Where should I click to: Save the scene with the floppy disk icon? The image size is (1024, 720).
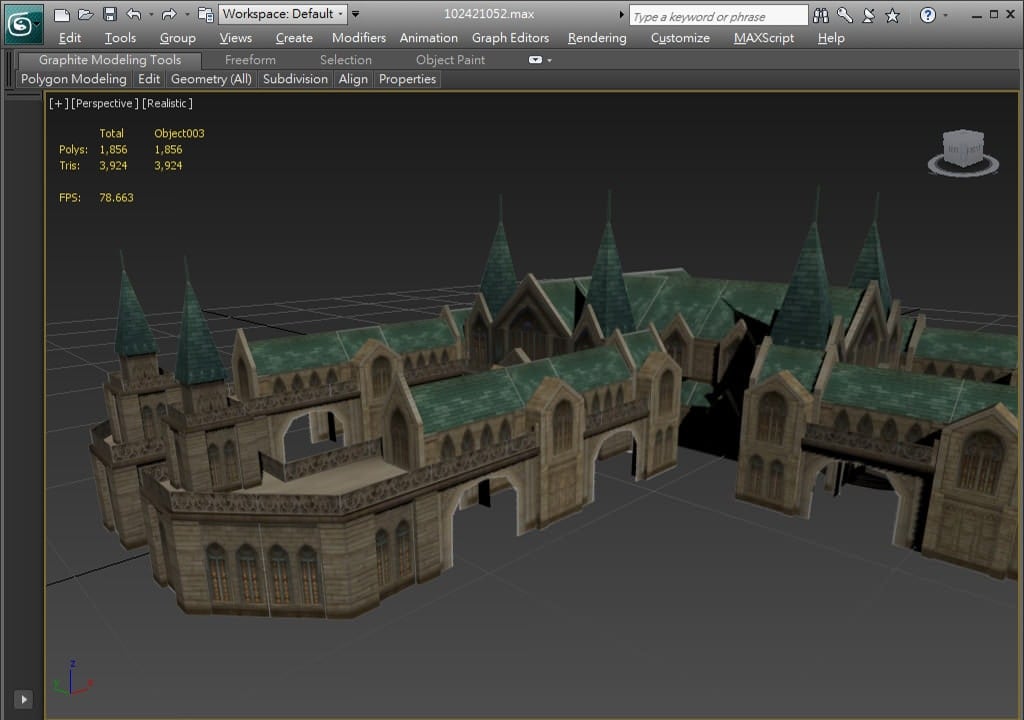click(x=109, y=15)
